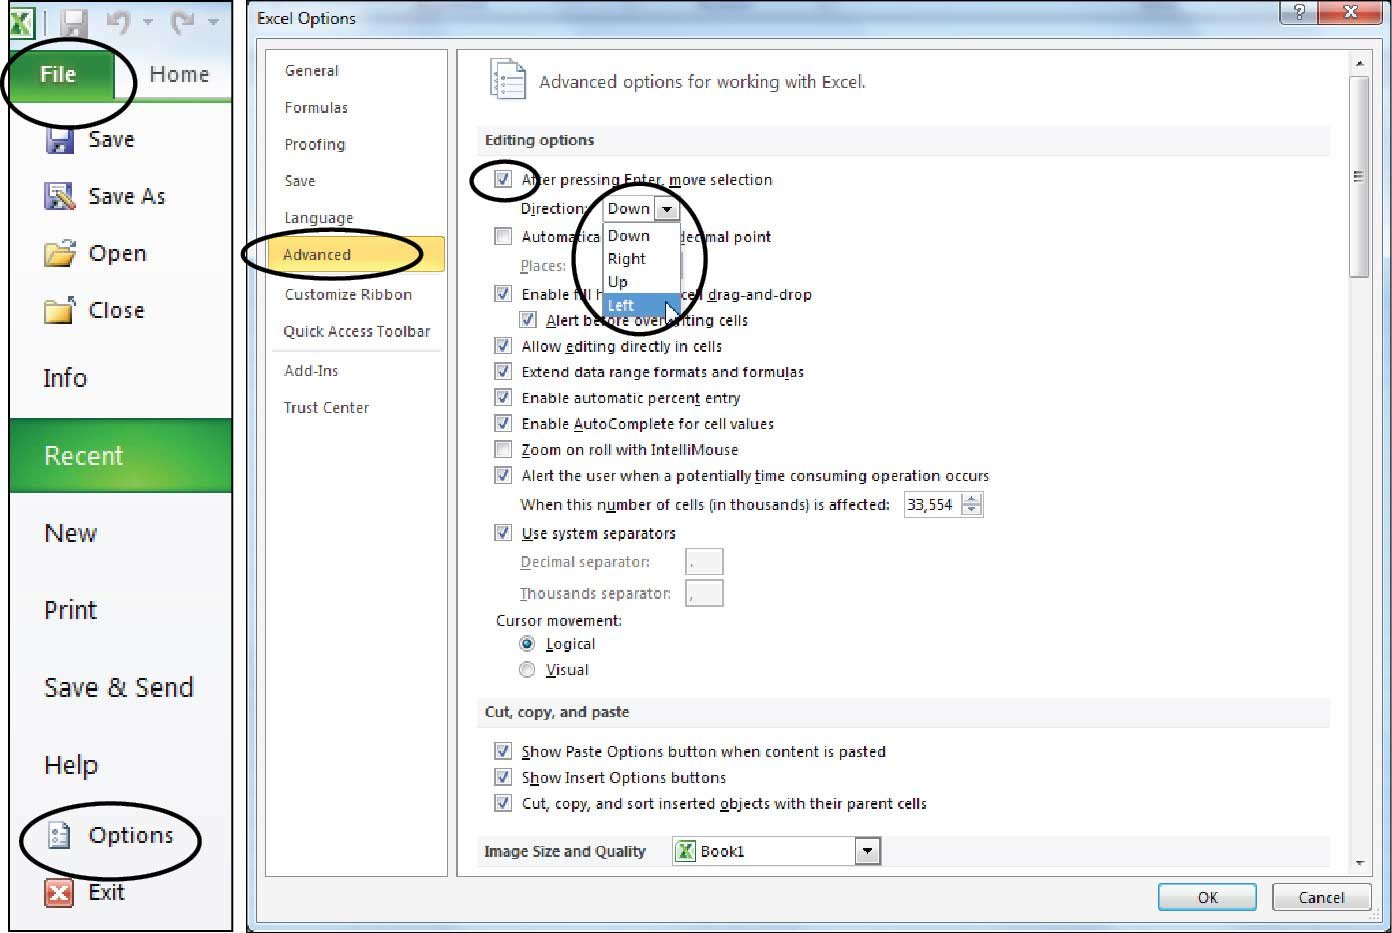Viewport: 1392px width, 933px height.
Task: Click the Save As icon in File menu
Action: tap(60, 196)
